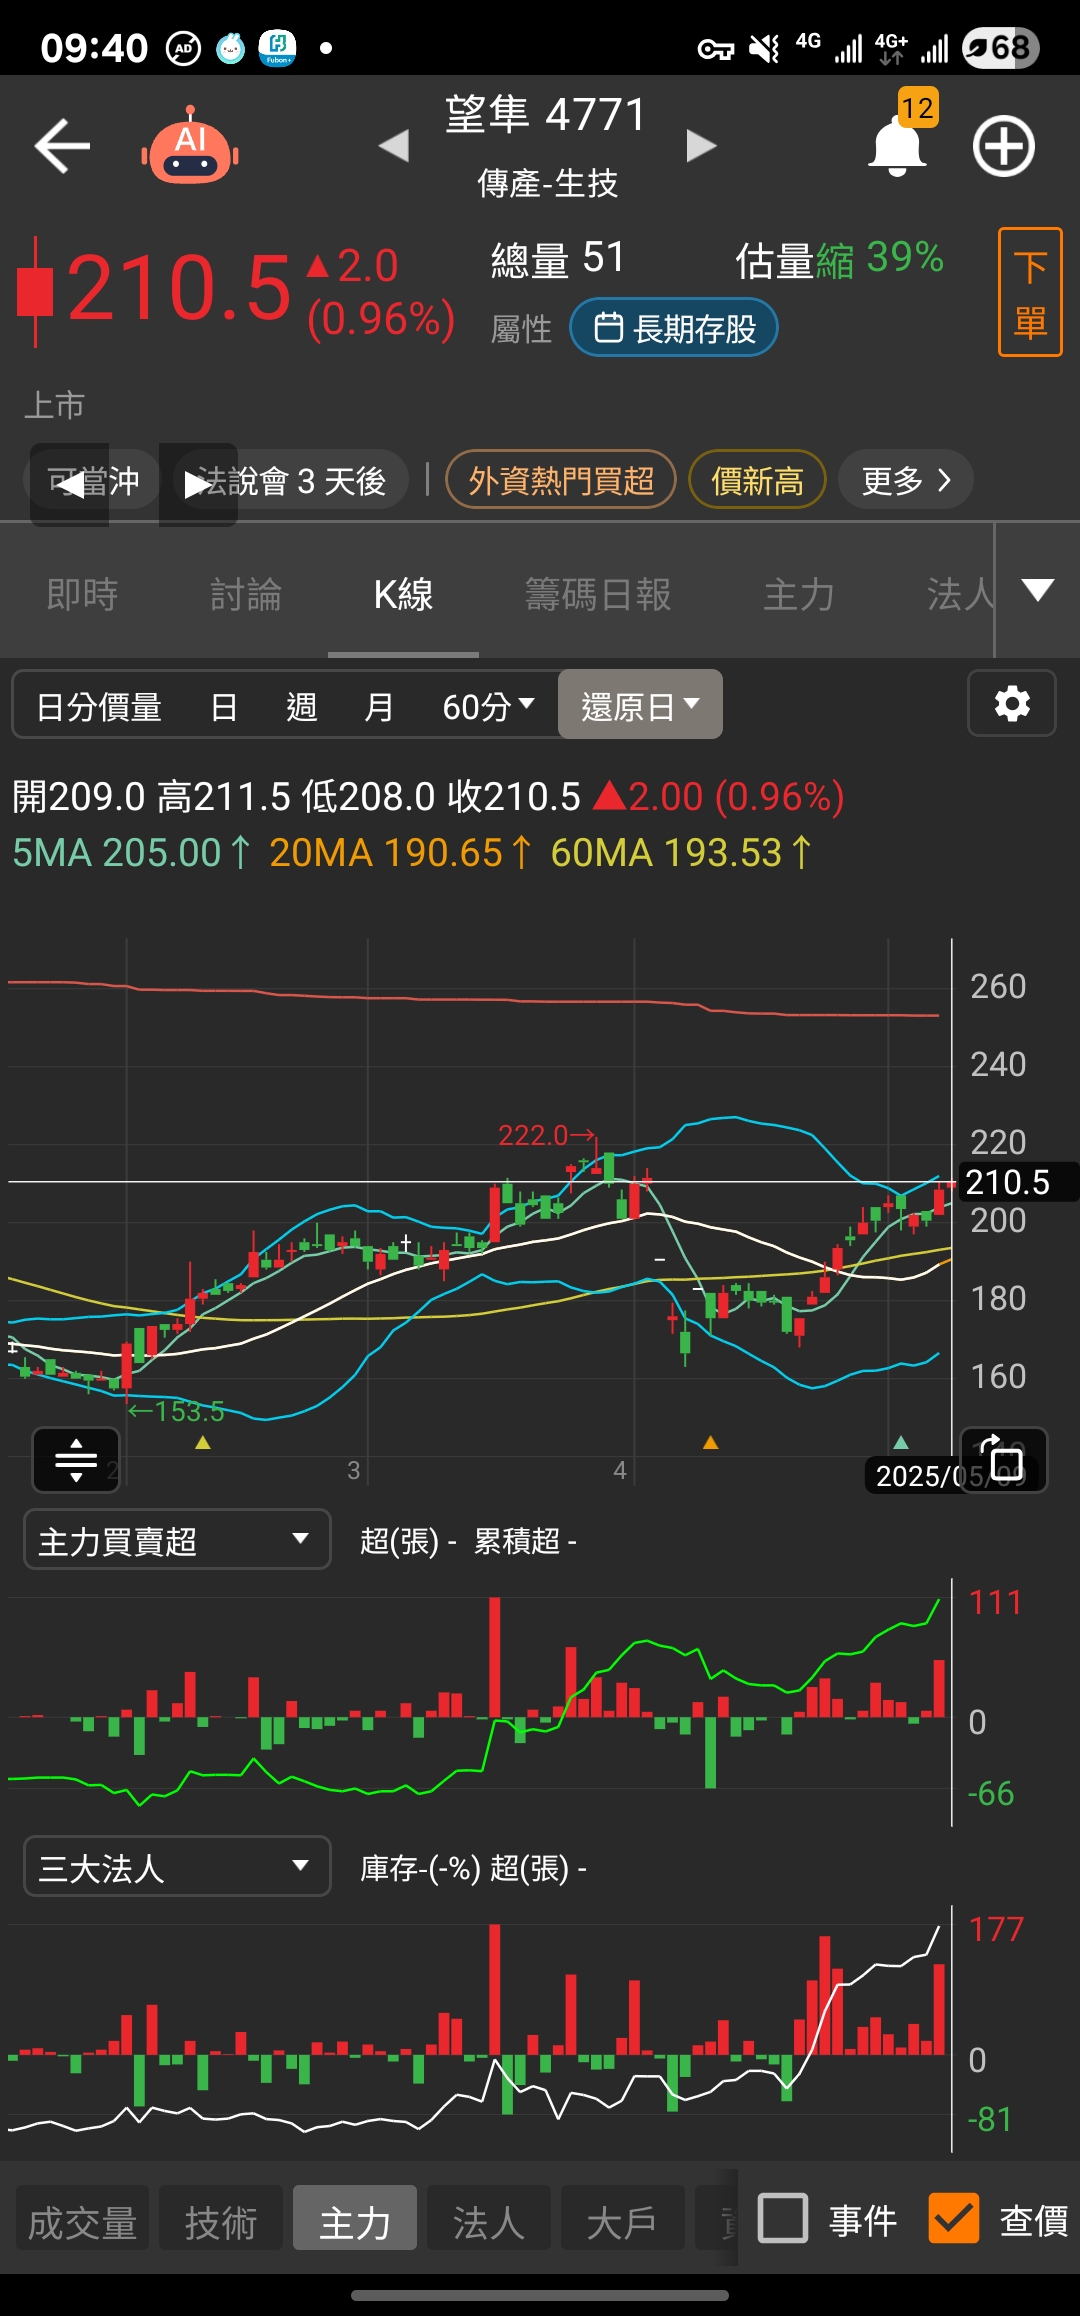Open 主力買賣超 indicator dropdown

(x=177, y=1540)
